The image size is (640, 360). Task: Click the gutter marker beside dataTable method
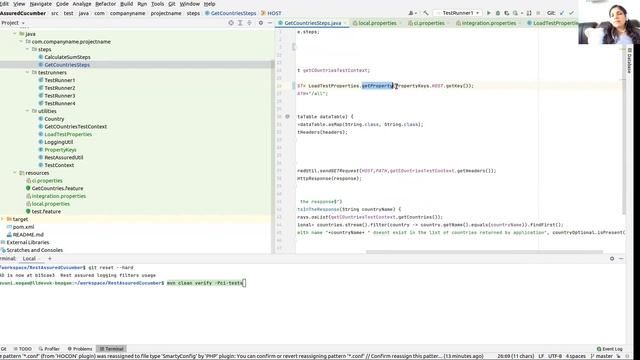[x=287, y=116]
